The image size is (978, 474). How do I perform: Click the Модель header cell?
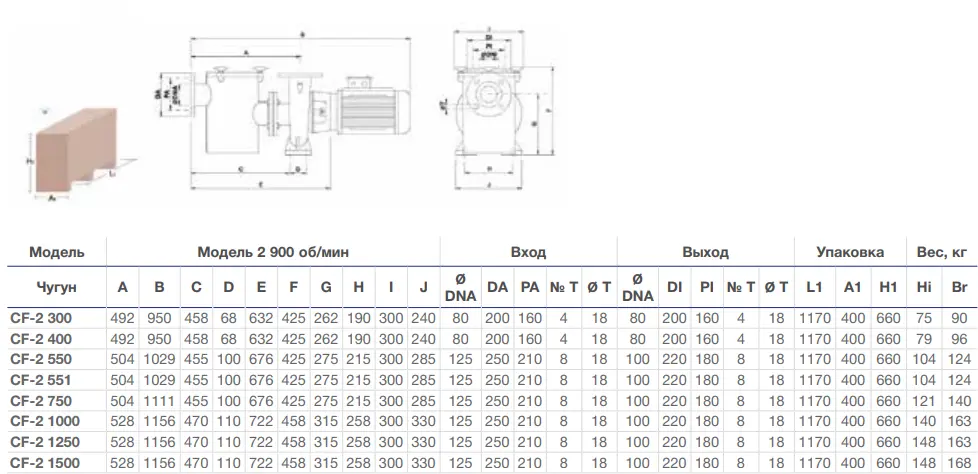click(x=57, y=253)
